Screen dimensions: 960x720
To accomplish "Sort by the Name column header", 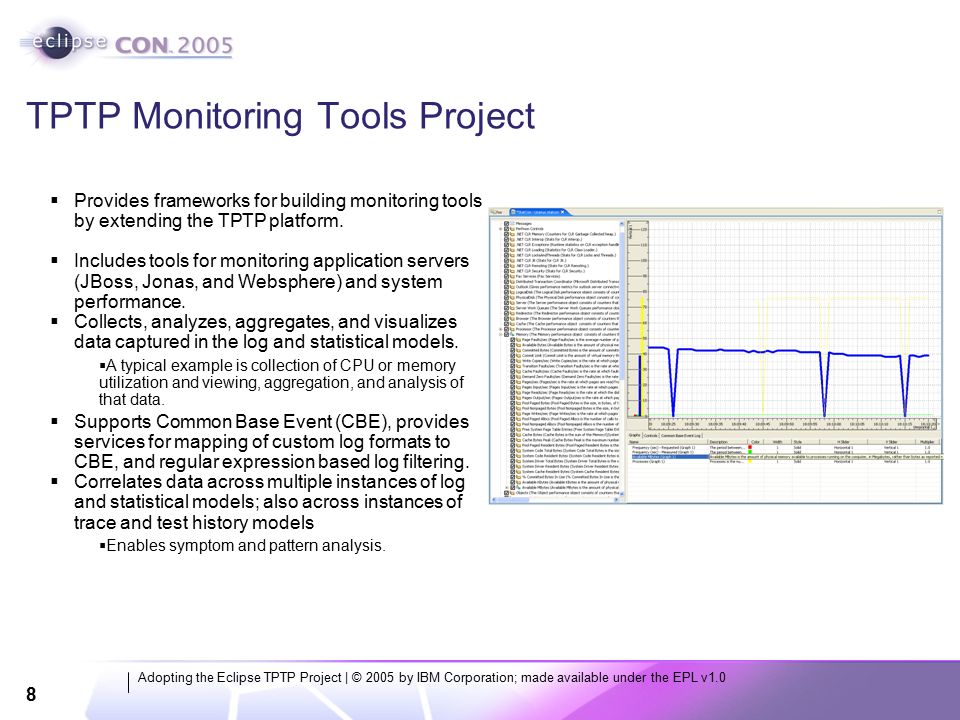I will 668,442.
